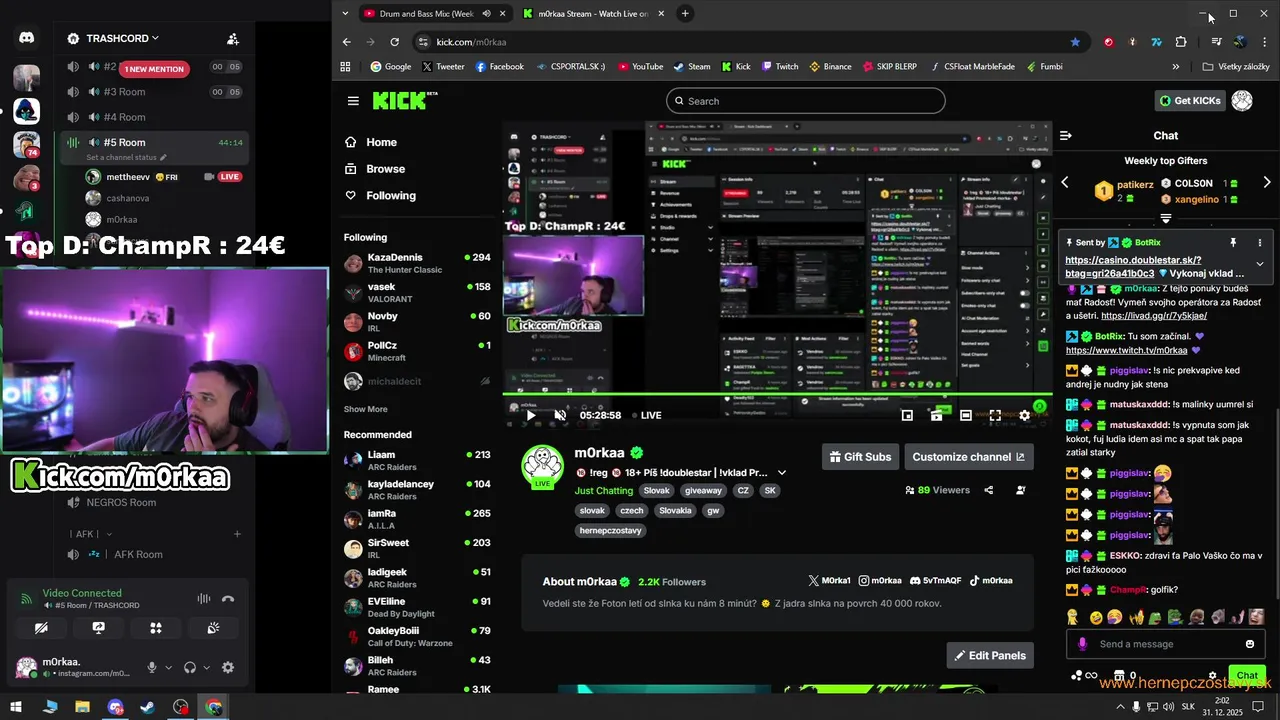Open Discord soundboard button
The height and width of the screenshot is (720, 1280).
213,628
